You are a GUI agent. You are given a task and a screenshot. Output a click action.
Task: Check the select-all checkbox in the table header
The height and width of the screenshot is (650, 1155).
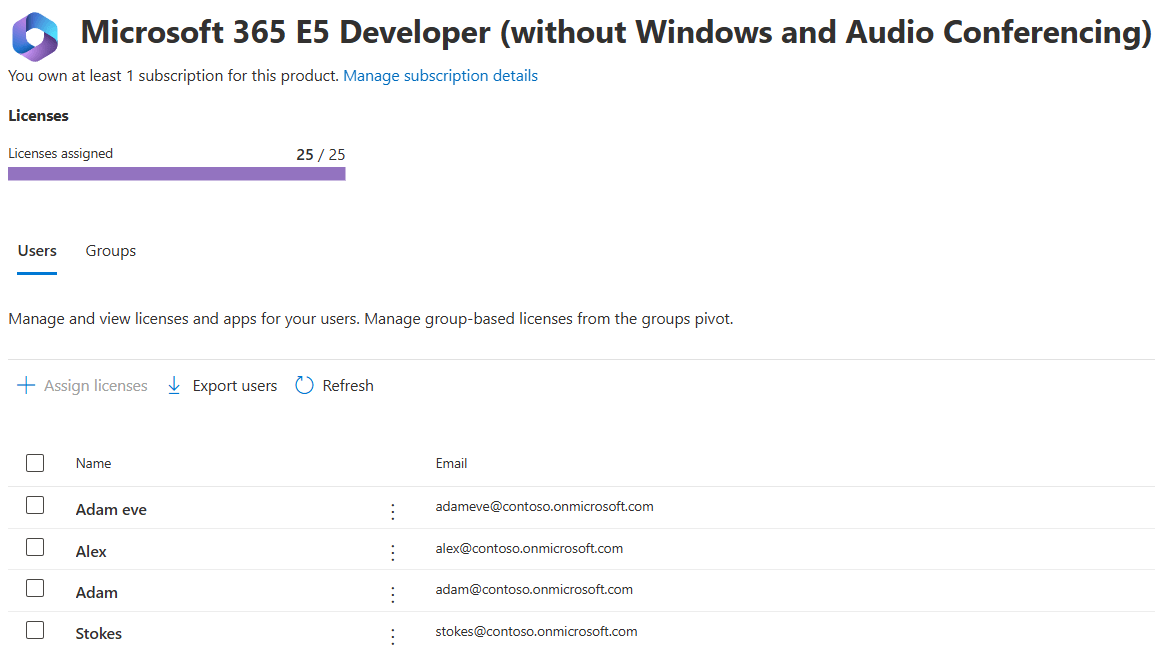35,462
